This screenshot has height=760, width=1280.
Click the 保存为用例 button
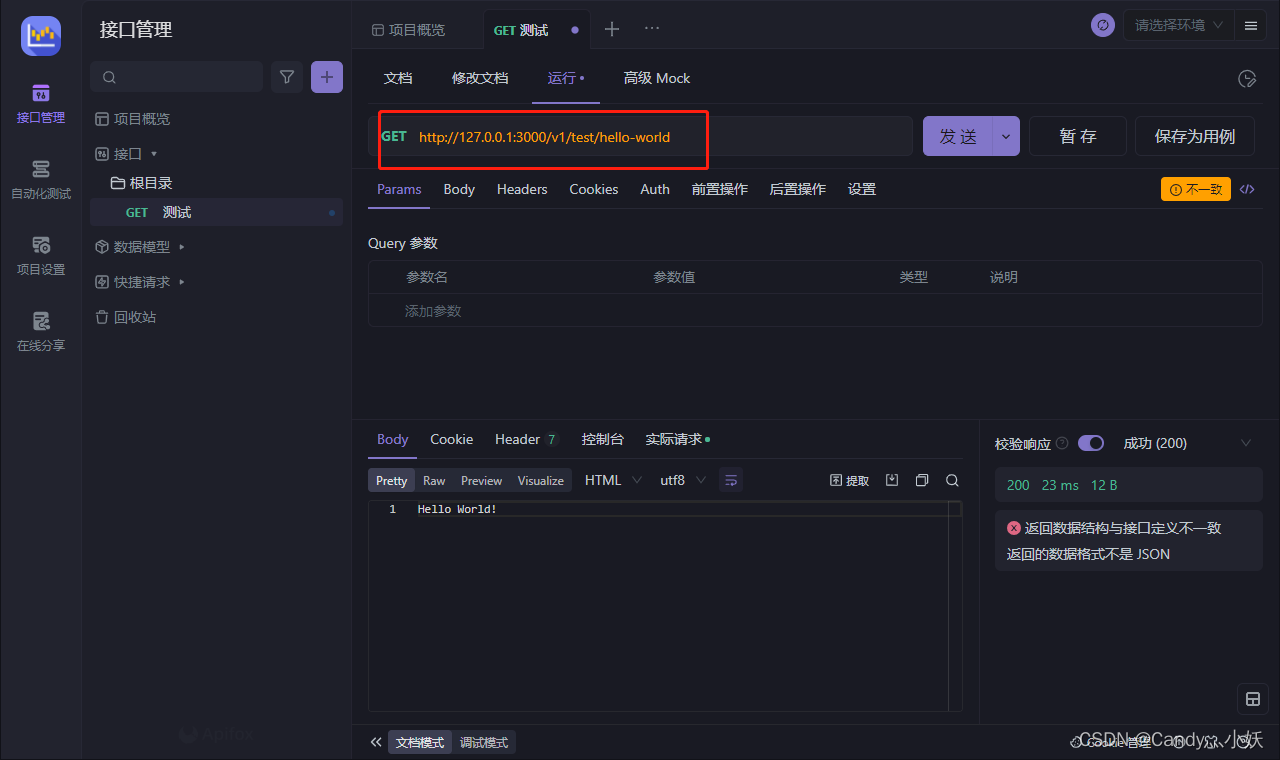[x=1194, y=135]
